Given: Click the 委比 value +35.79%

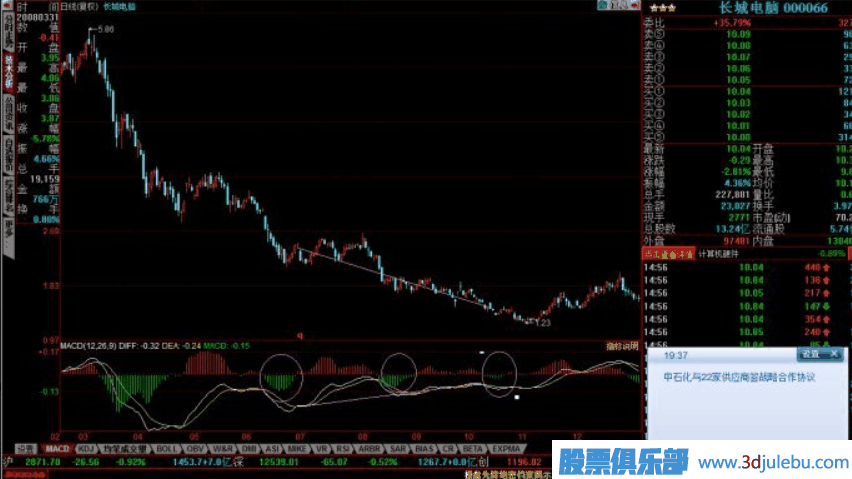Looking at the screenshot, I should tap(732, 23).
